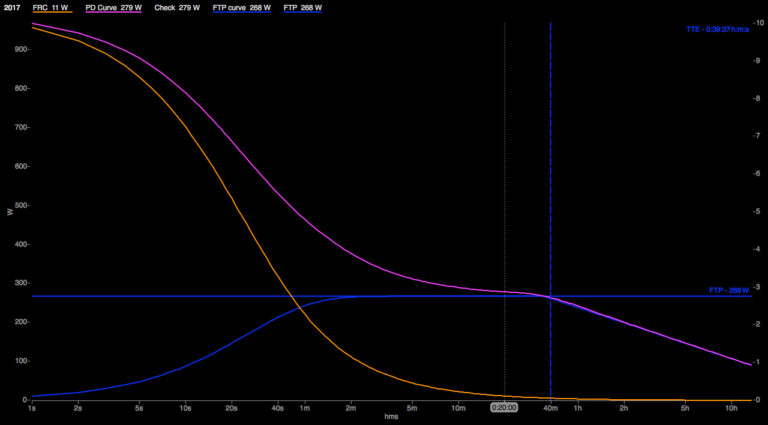Click the FTP 268 W legend item

[302, 7]
